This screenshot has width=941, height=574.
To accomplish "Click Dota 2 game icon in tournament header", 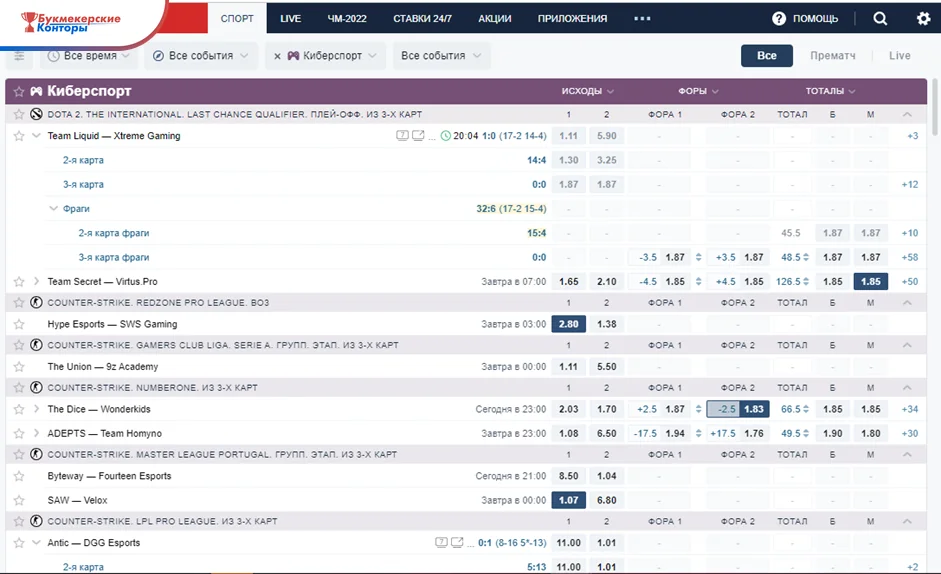I will click(36, 114).
